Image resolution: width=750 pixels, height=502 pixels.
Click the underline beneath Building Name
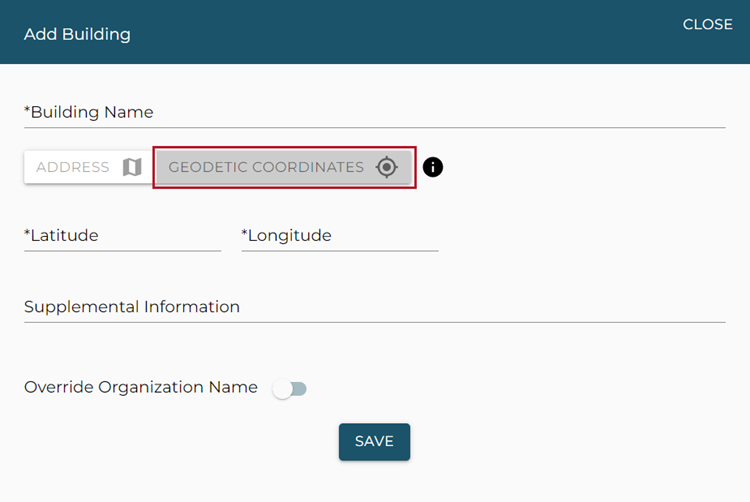point(374,127)
